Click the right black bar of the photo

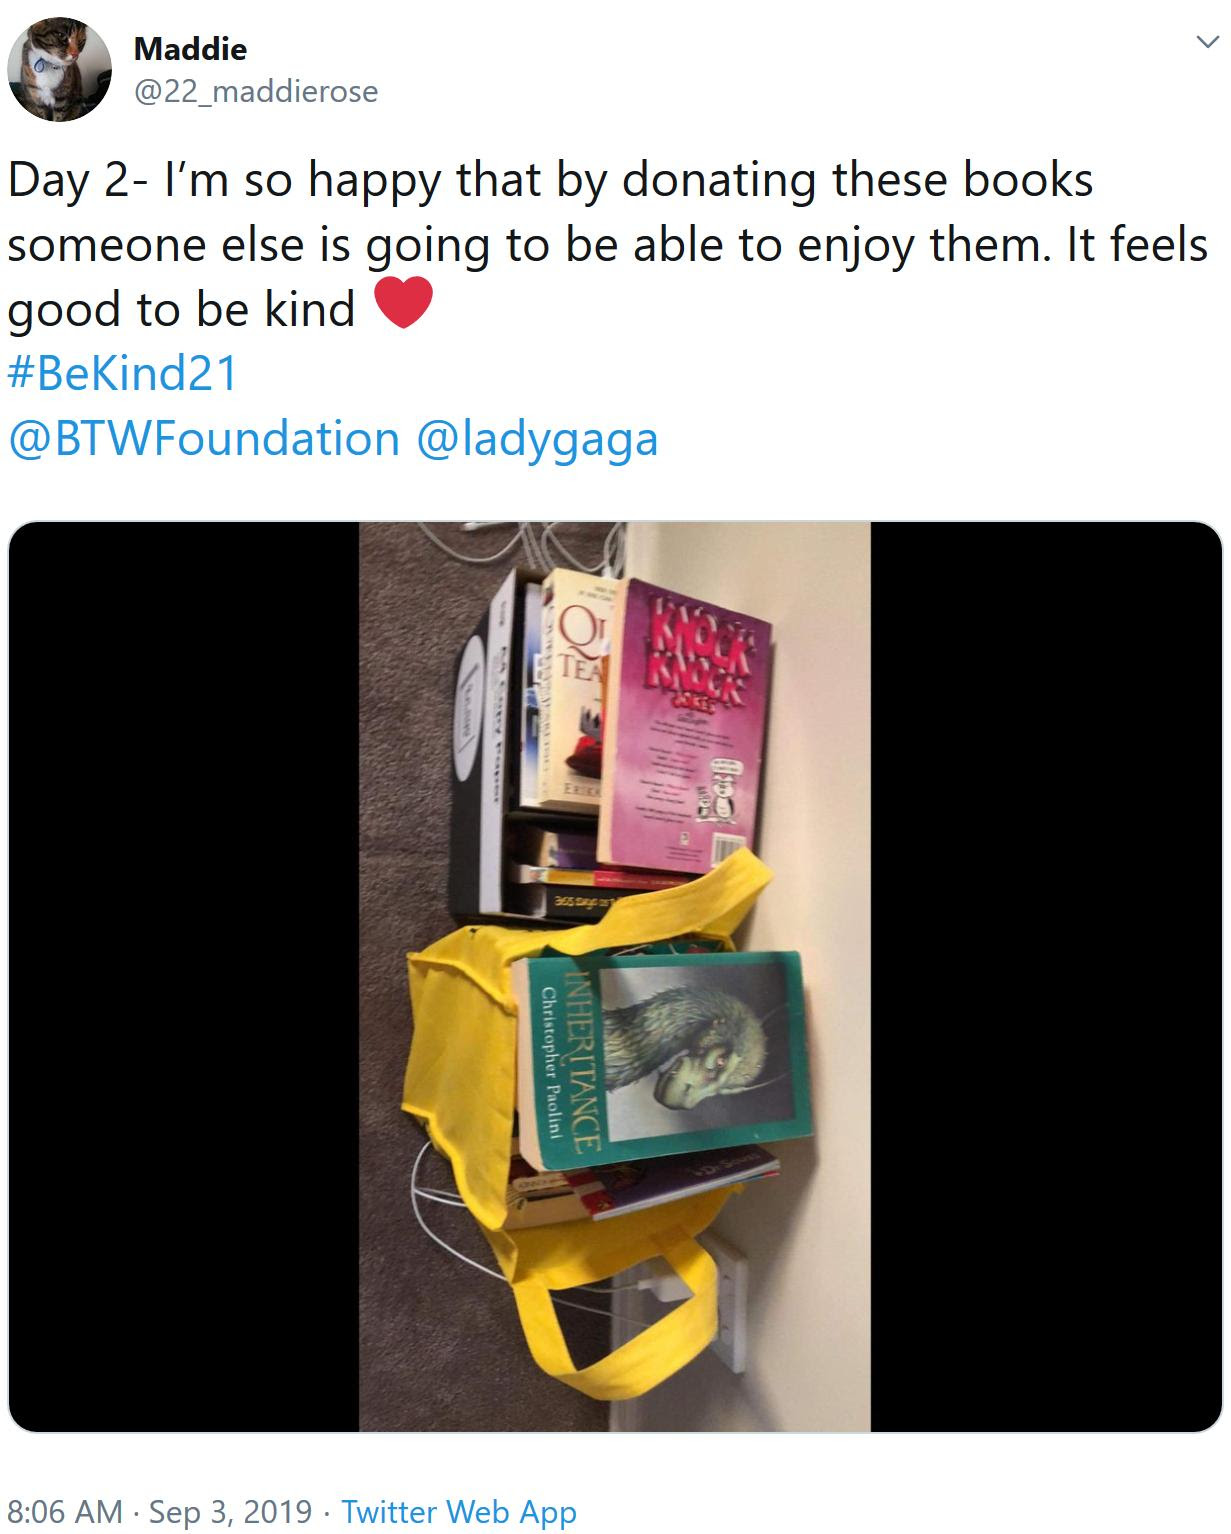tap(1046, 976)
